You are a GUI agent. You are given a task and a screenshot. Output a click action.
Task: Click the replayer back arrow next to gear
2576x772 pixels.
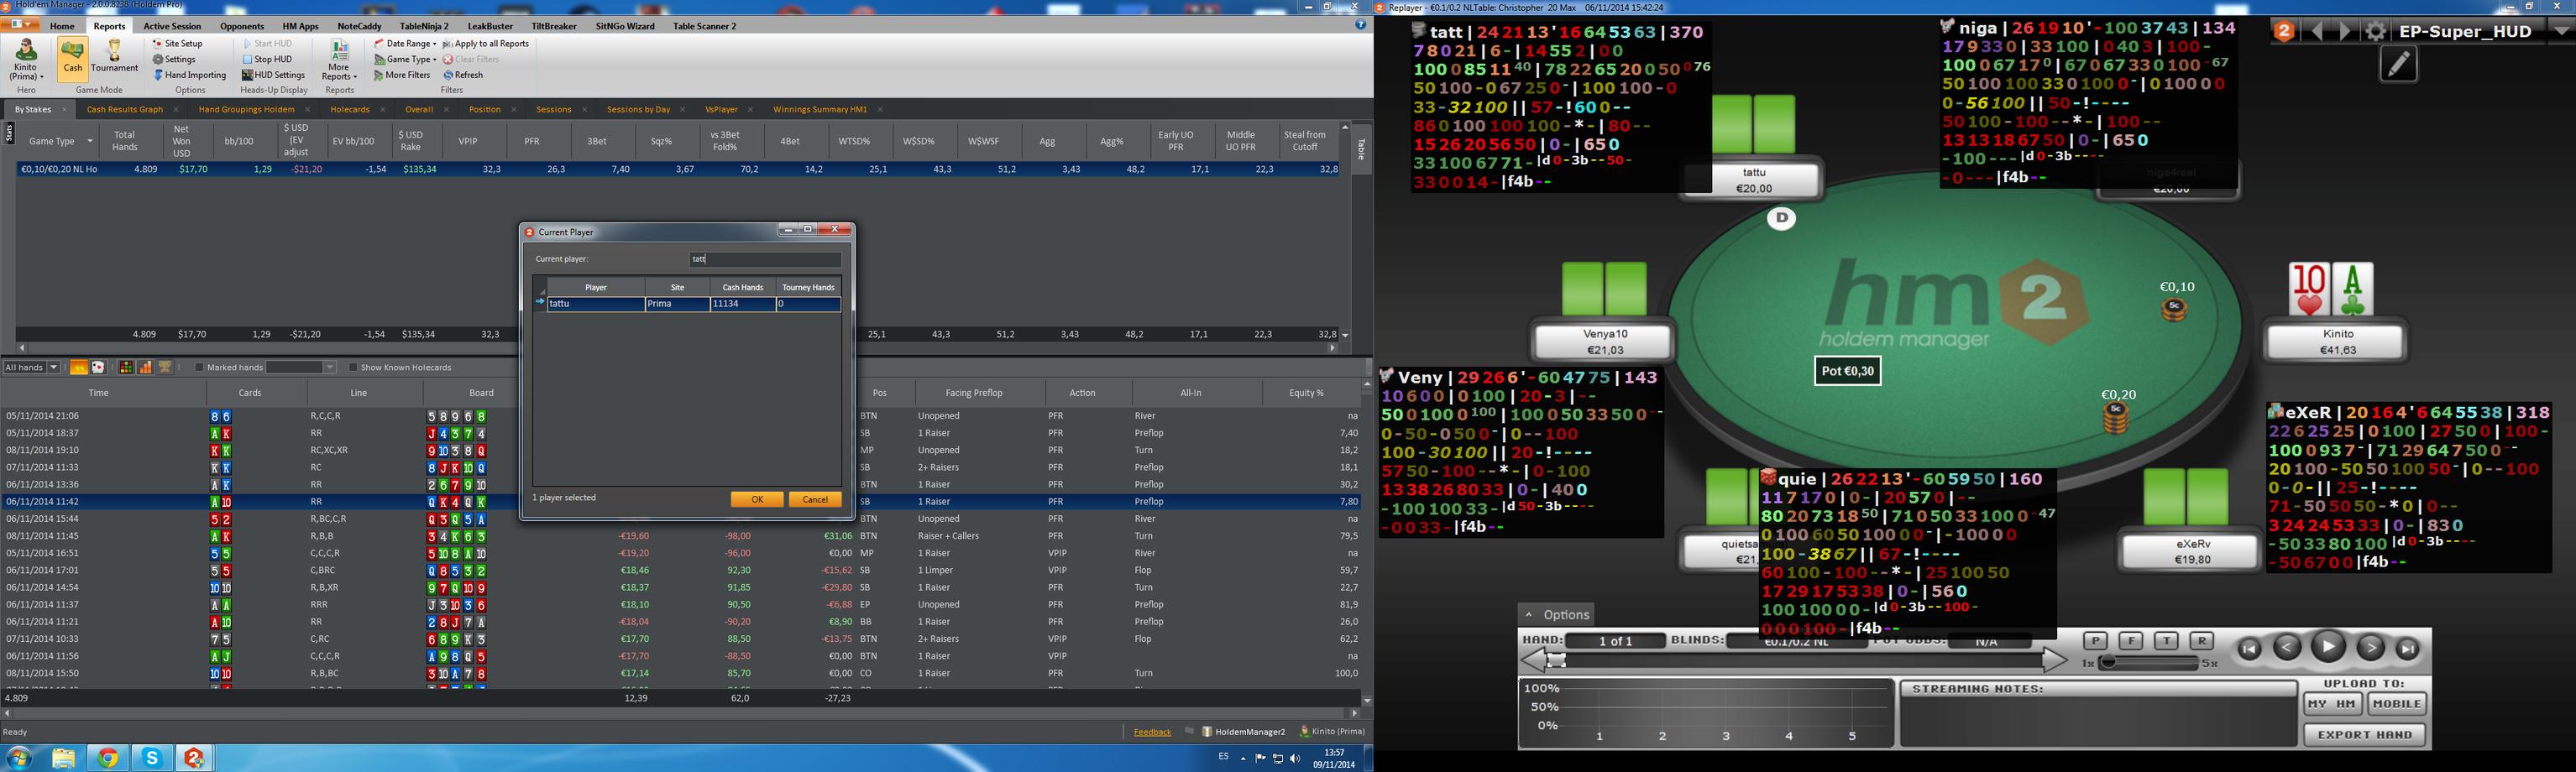tap(2317, 32)
